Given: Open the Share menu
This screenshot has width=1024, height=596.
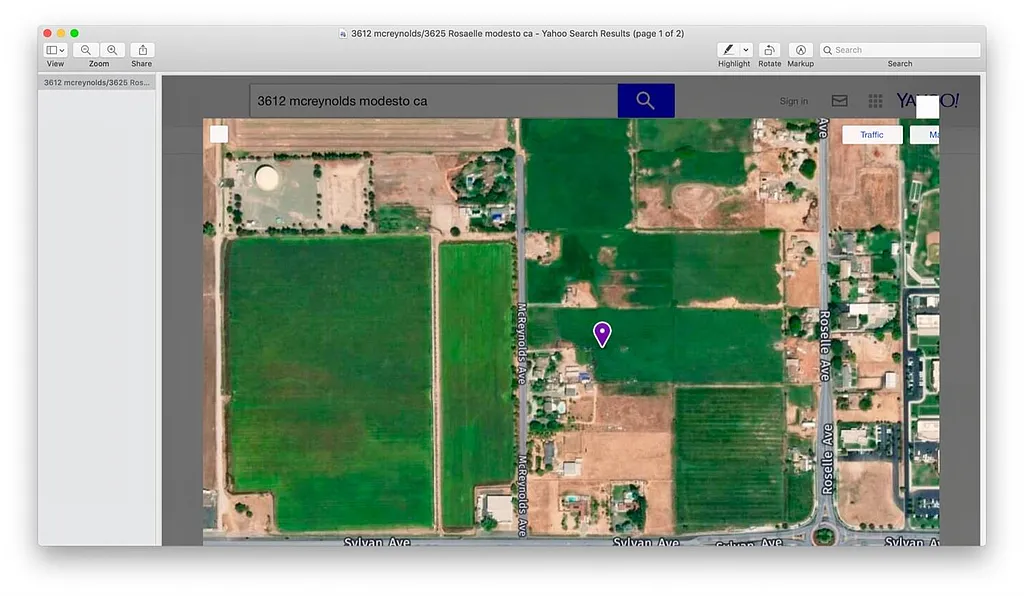Looking at the screenshot, I should tap(142, 50).
